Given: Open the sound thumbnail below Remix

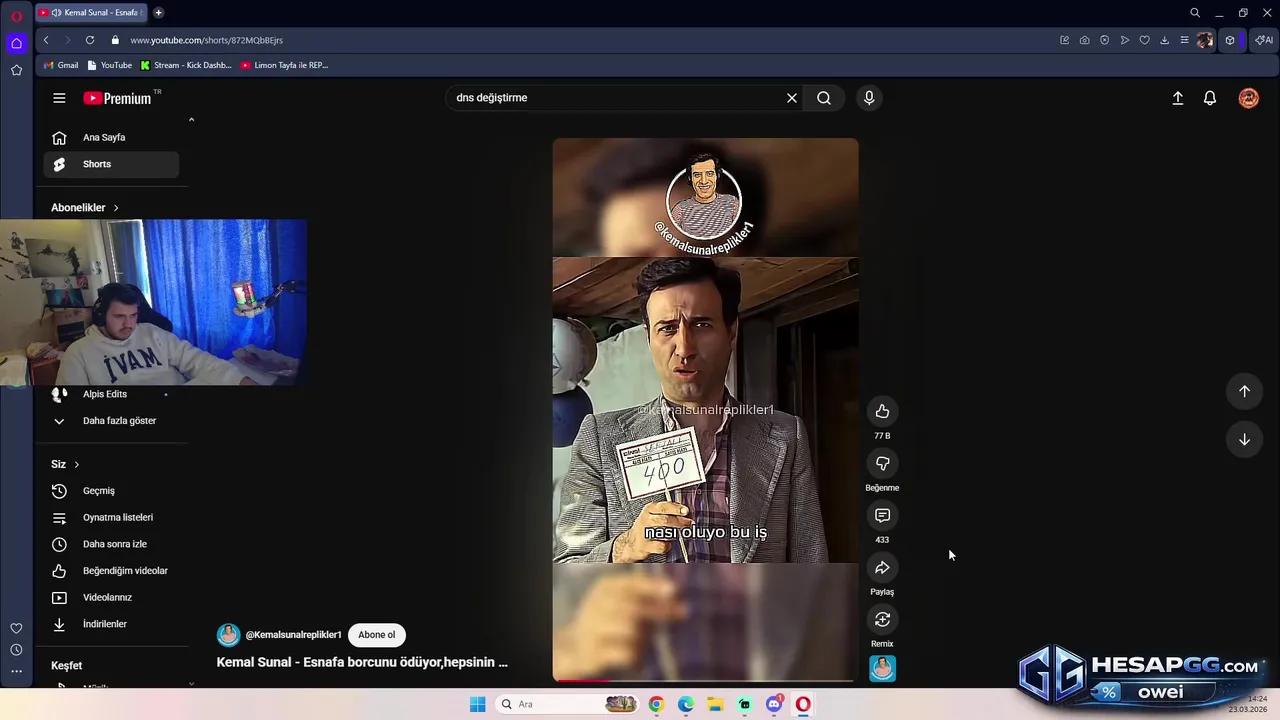Looking at the screenshot, I should 882,668.
